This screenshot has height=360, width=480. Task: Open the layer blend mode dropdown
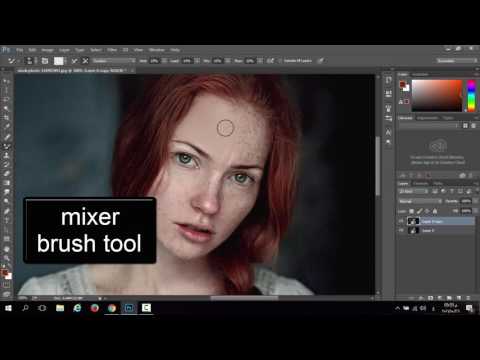point(420,201)
